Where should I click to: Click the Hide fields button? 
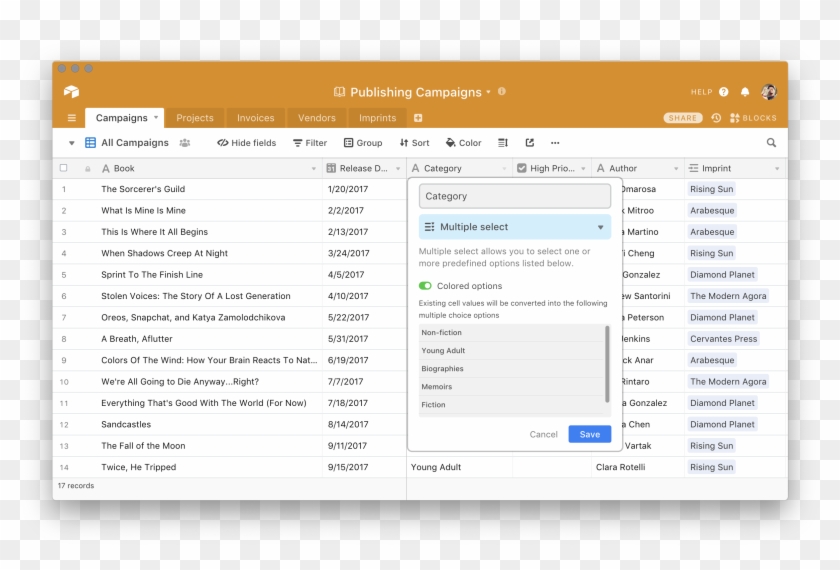coord(246,143)
